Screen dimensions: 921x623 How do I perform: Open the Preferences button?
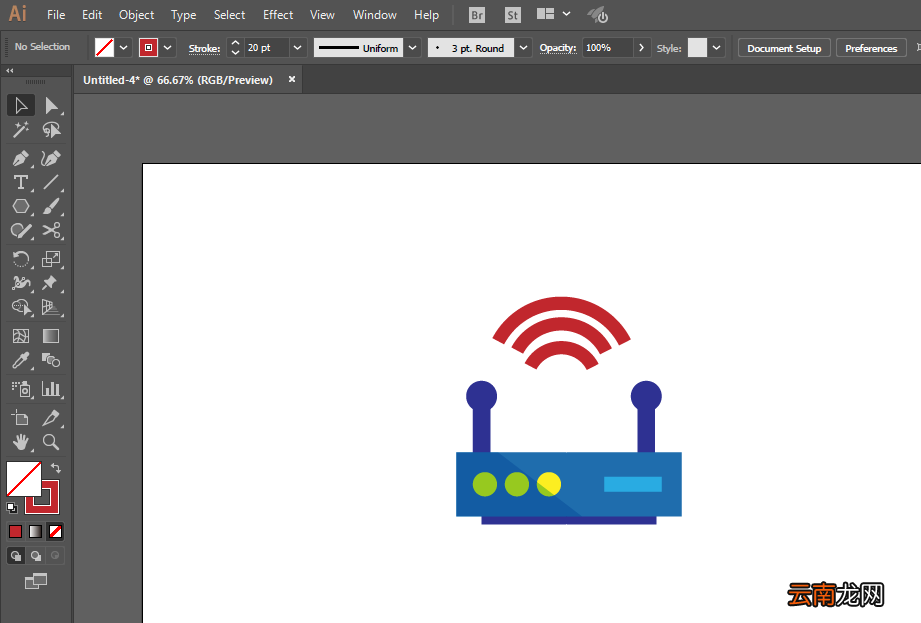pos(871,48)
